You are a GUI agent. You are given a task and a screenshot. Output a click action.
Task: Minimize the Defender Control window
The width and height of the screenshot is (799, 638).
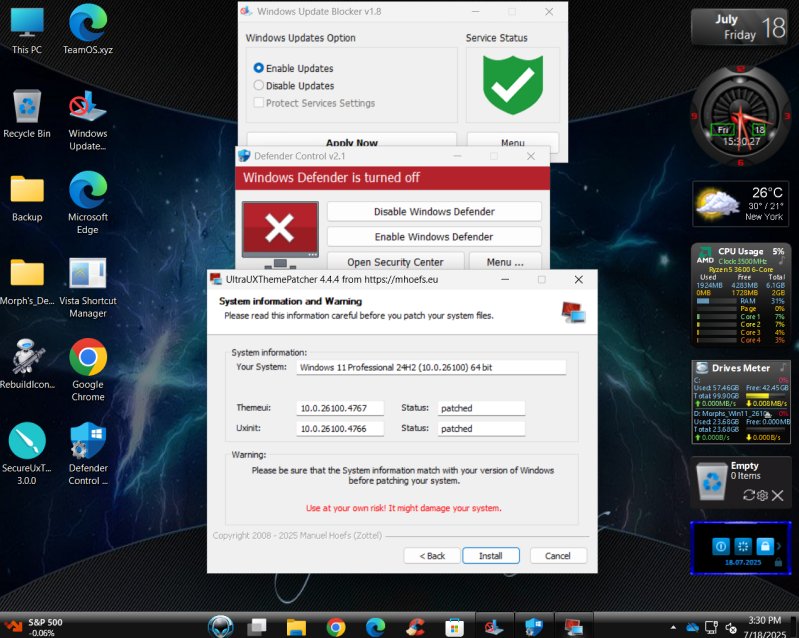[x=457, y=156]
